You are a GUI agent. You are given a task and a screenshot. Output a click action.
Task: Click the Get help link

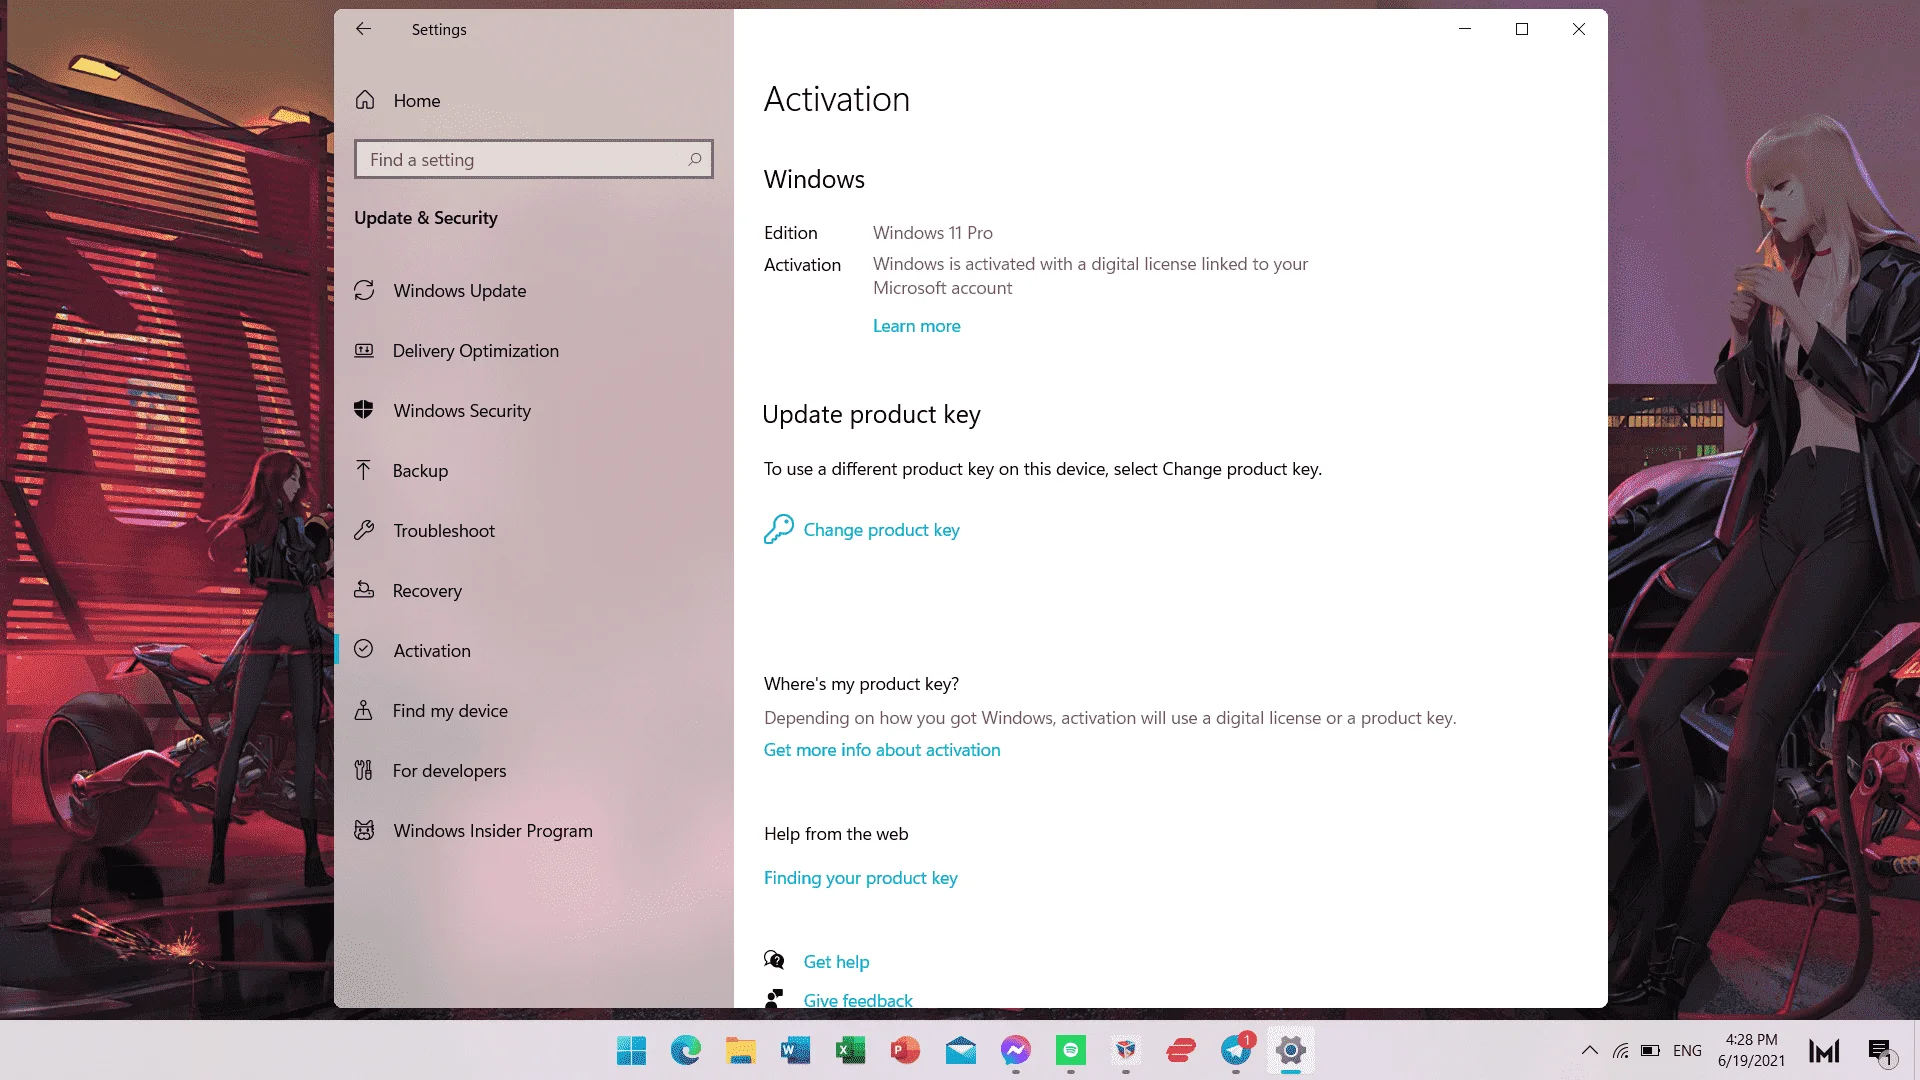[836, 962]
